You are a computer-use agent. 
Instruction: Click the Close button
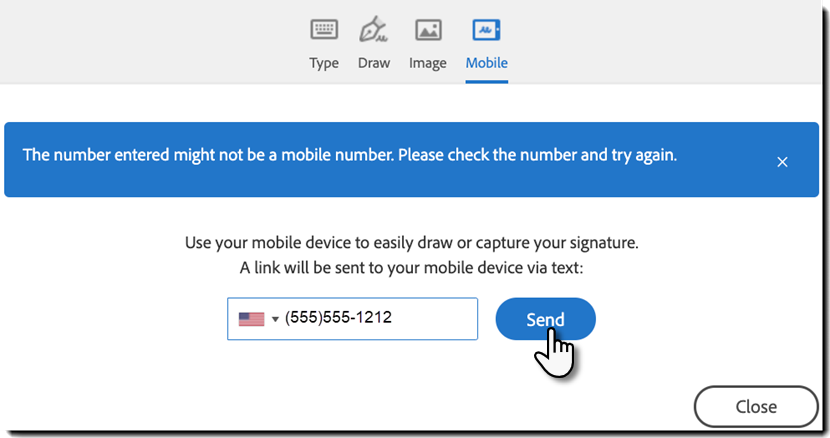coord(755,407)
